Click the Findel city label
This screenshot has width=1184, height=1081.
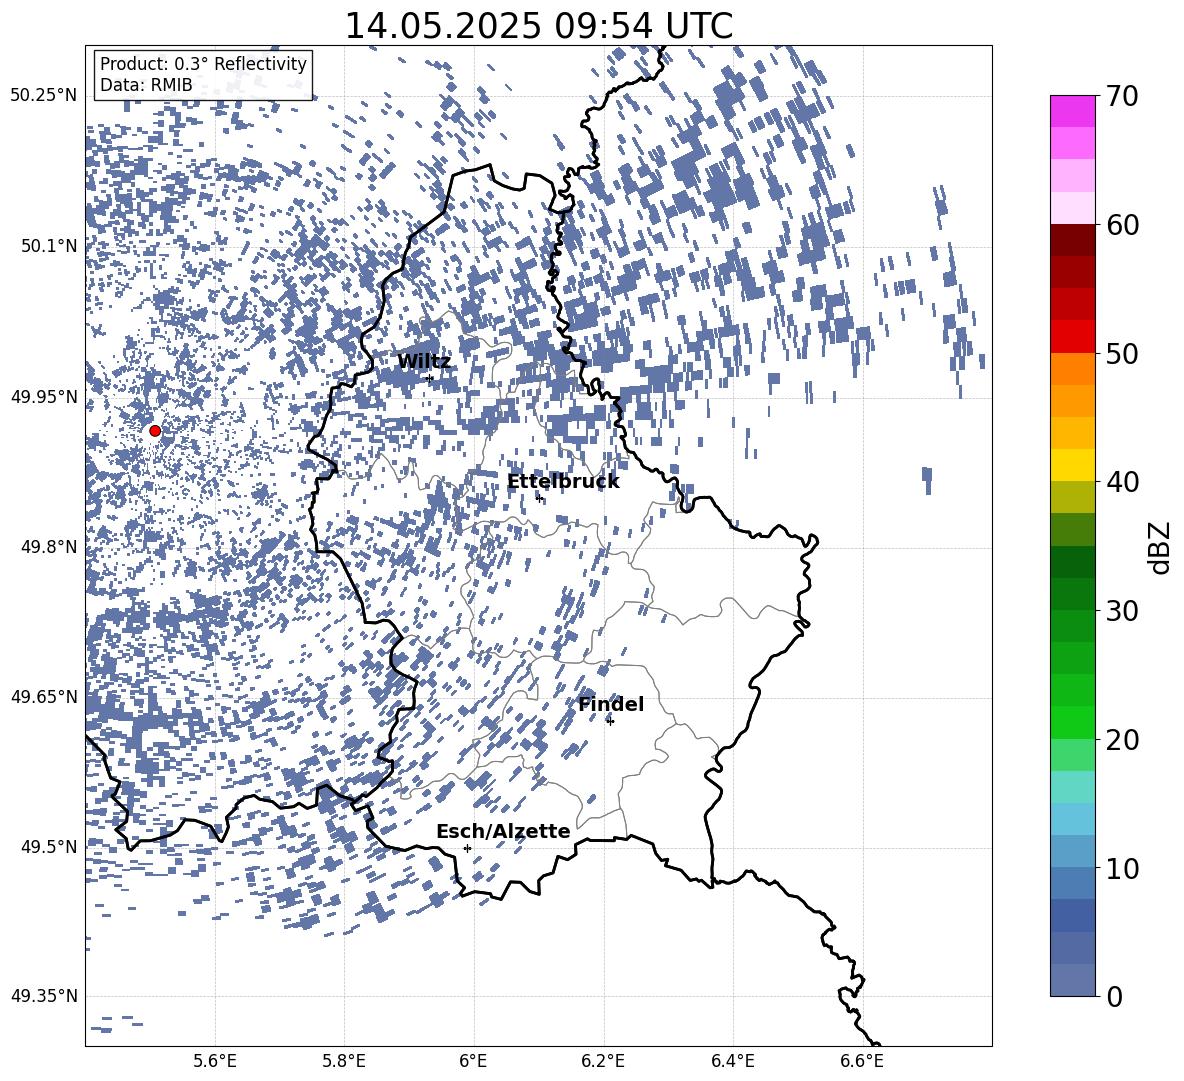(611, 704)
